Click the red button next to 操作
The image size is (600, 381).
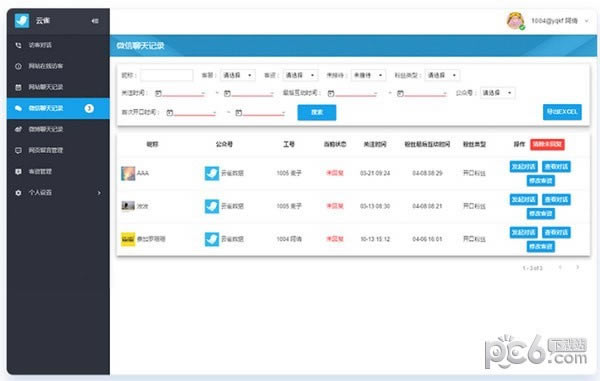(547, 144)
